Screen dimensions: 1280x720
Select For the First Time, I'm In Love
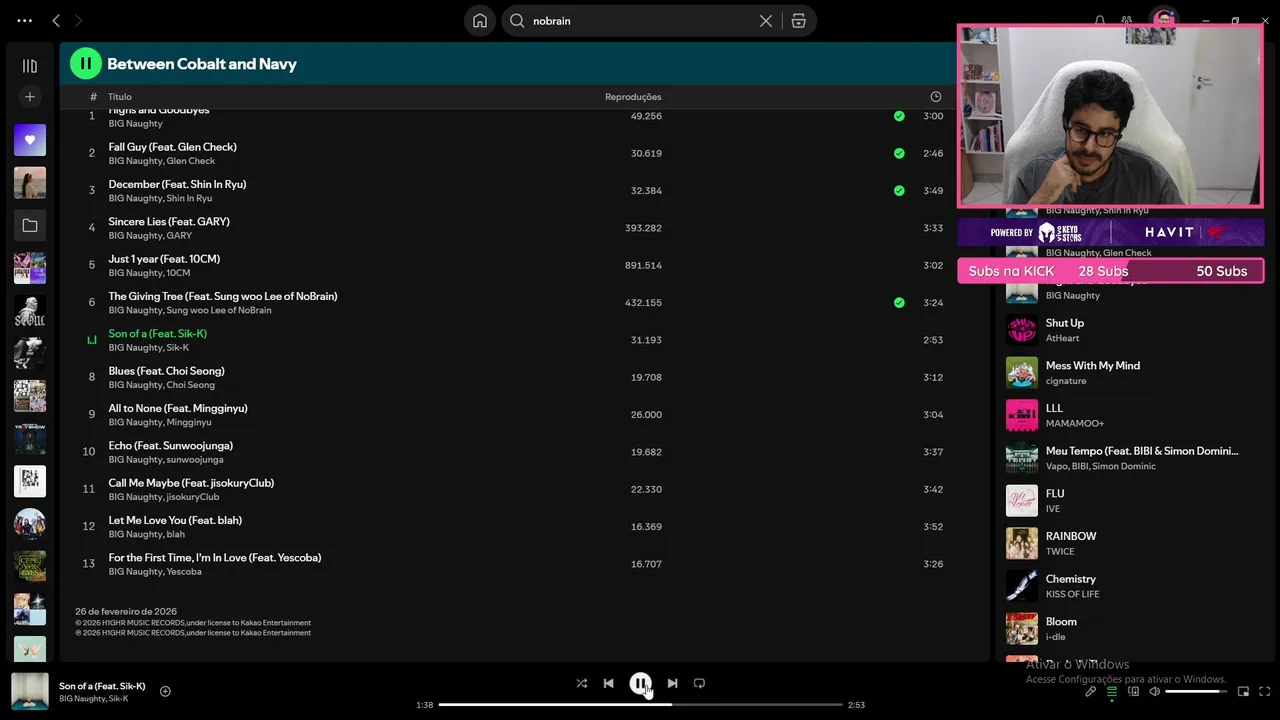click(215, 558)
